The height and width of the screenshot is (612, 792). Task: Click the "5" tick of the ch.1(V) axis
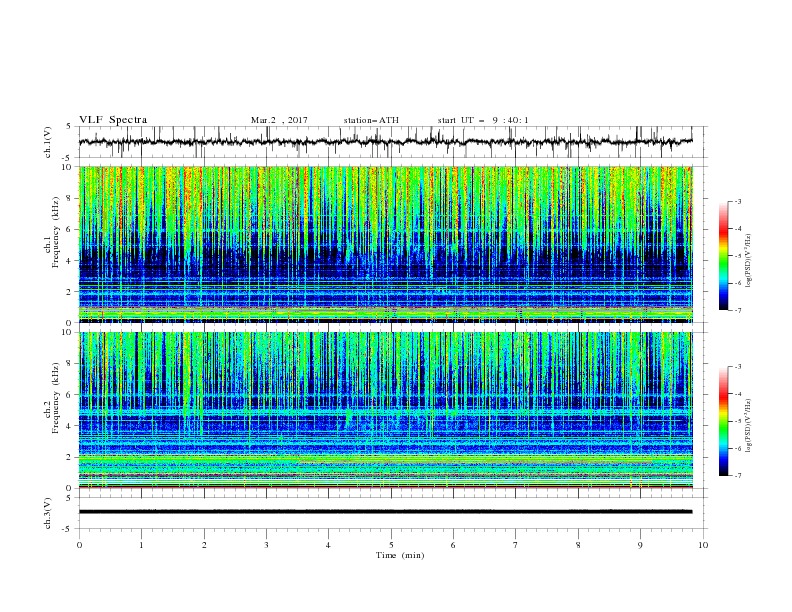71,127
